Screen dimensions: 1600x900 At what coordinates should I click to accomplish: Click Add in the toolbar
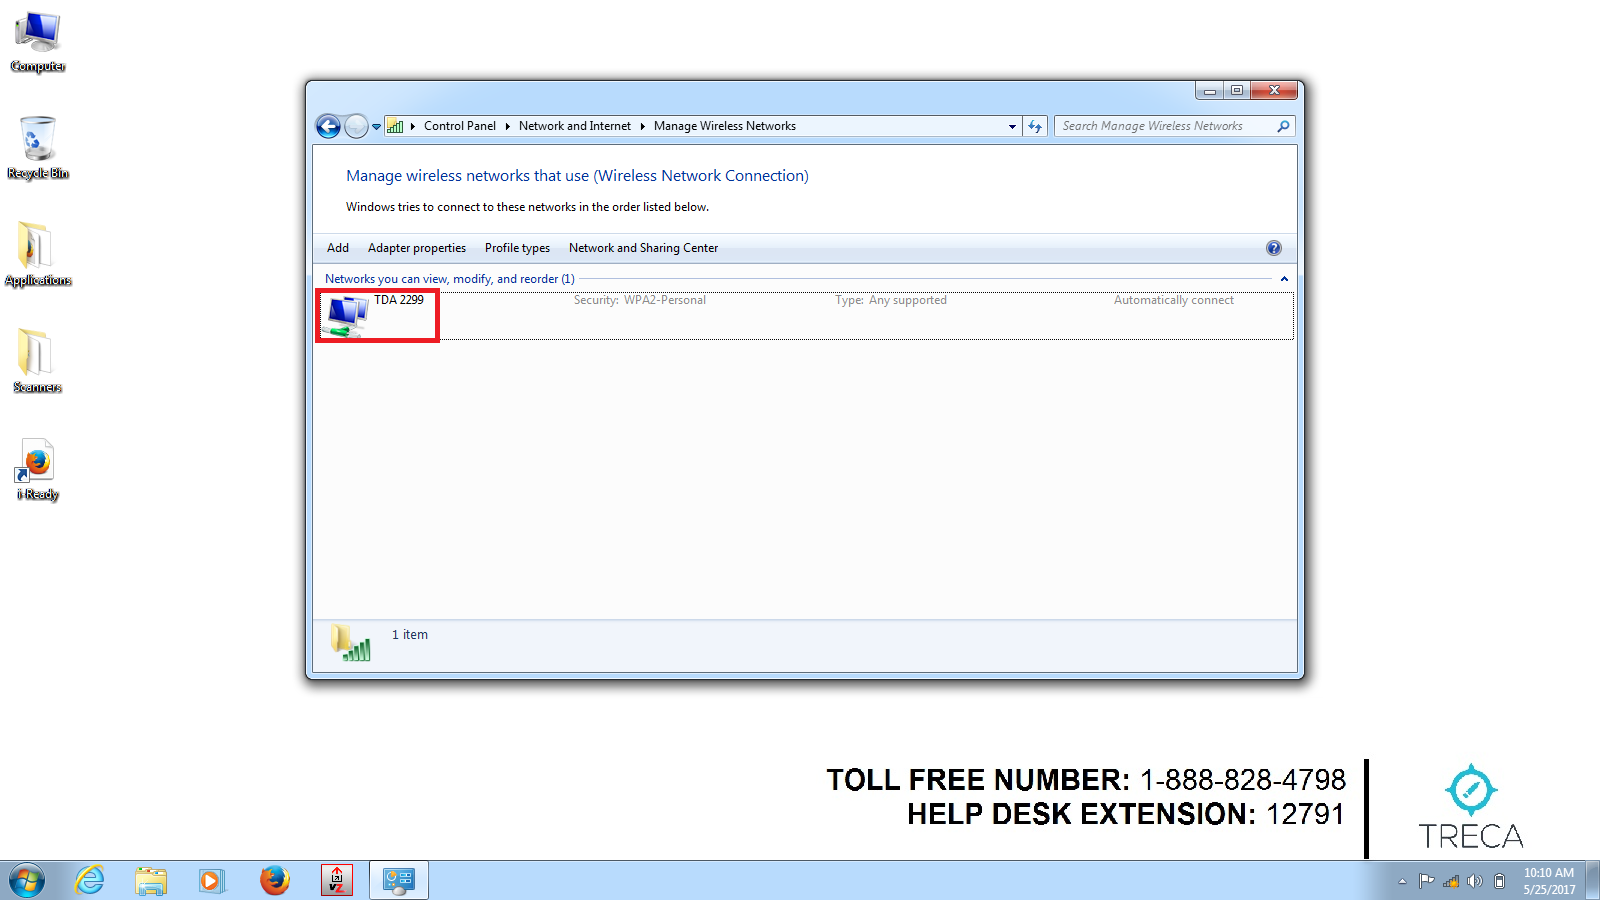click(338, 248)
